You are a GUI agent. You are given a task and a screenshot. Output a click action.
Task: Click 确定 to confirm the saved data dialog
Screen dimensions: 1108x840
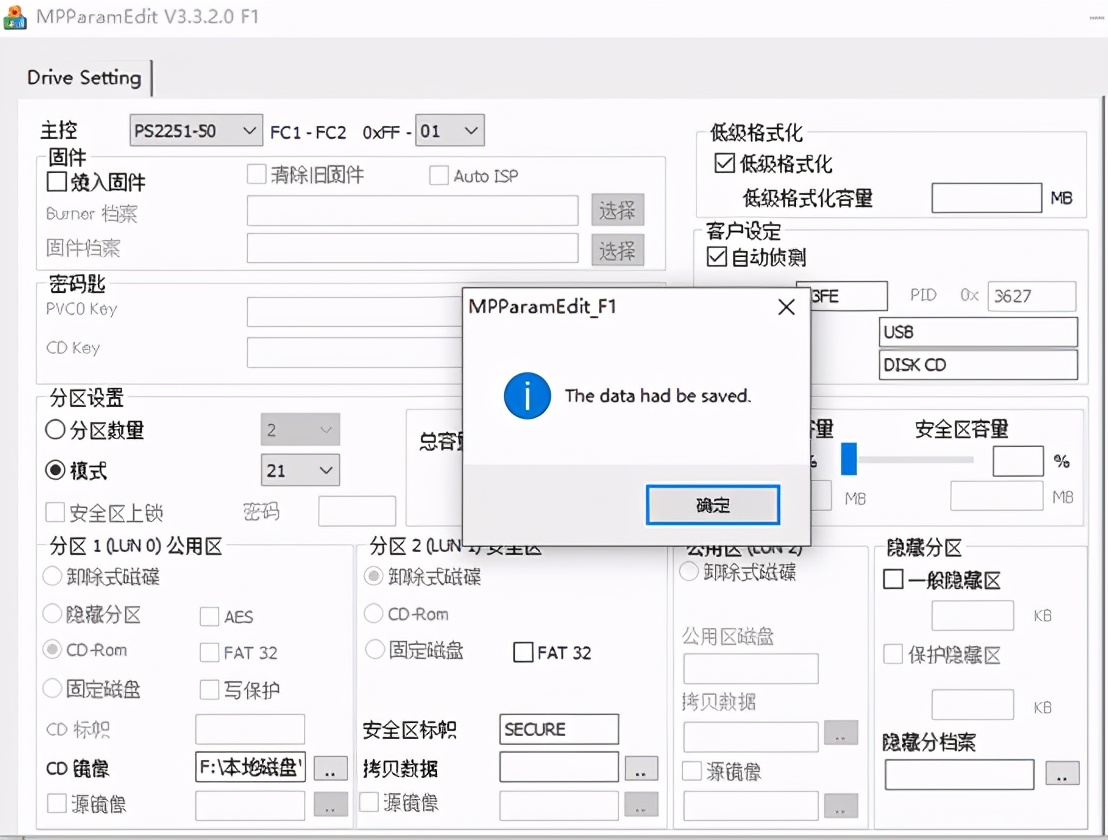(x=712, y=505)
